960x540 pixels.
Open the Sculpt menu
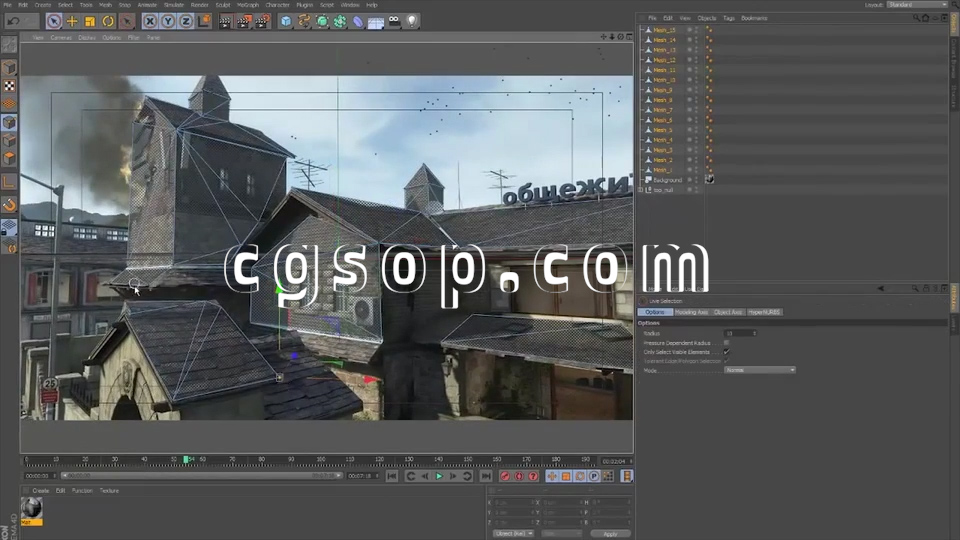[x=223, y=5]
